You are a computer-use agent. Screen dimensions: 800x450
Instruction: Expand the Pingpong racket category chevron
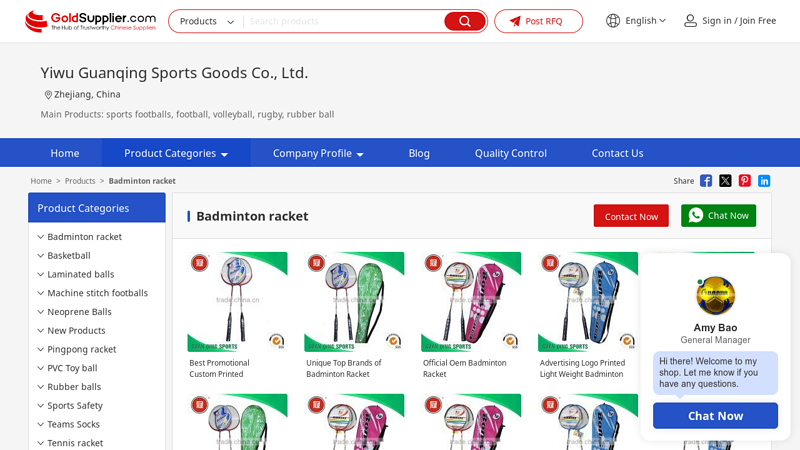[x=40, y=349]
